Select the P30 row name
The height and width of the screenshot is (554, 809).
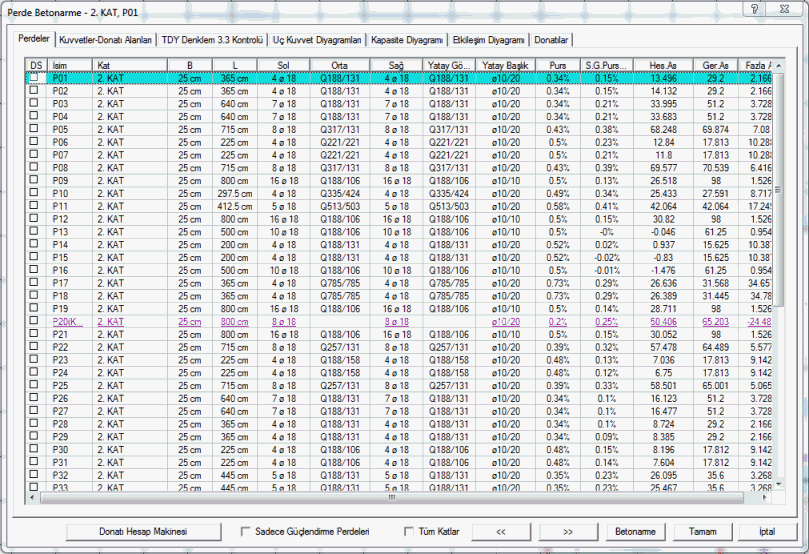pyautogui.click(x=60, y=449)
